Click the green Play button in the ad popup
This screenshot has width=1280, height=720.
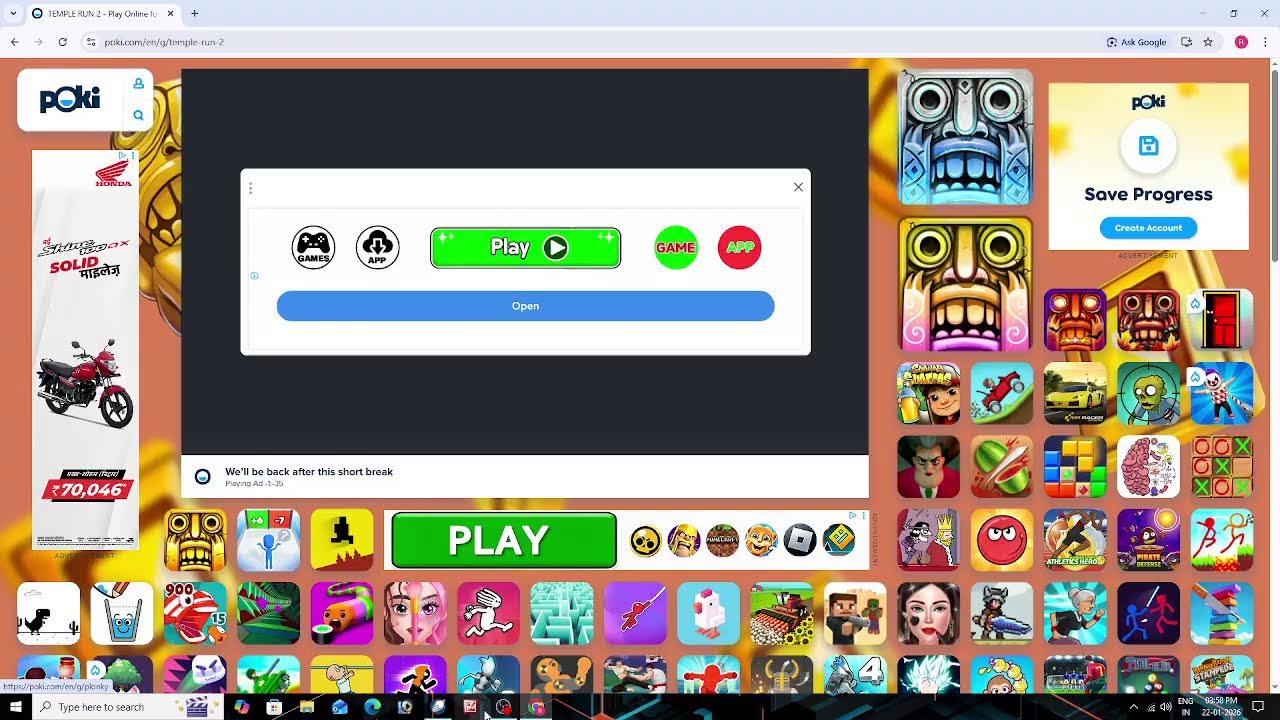(526, 248)
